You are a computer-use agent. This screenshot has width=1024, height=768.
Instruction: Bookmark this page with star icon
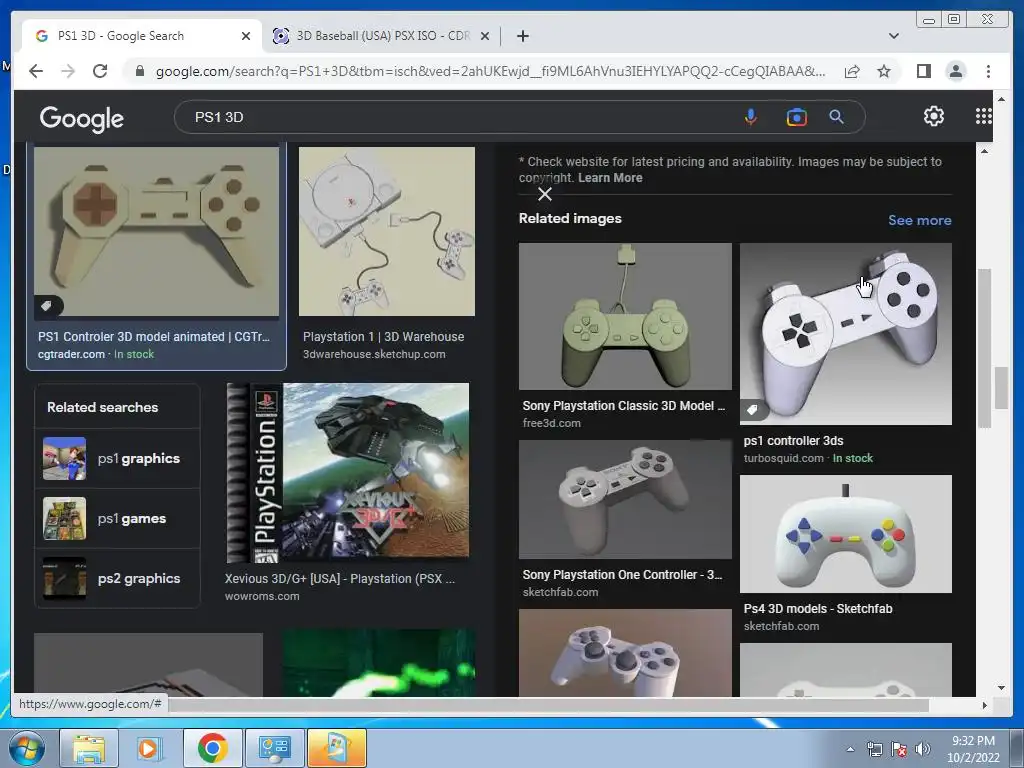point(884,71)
